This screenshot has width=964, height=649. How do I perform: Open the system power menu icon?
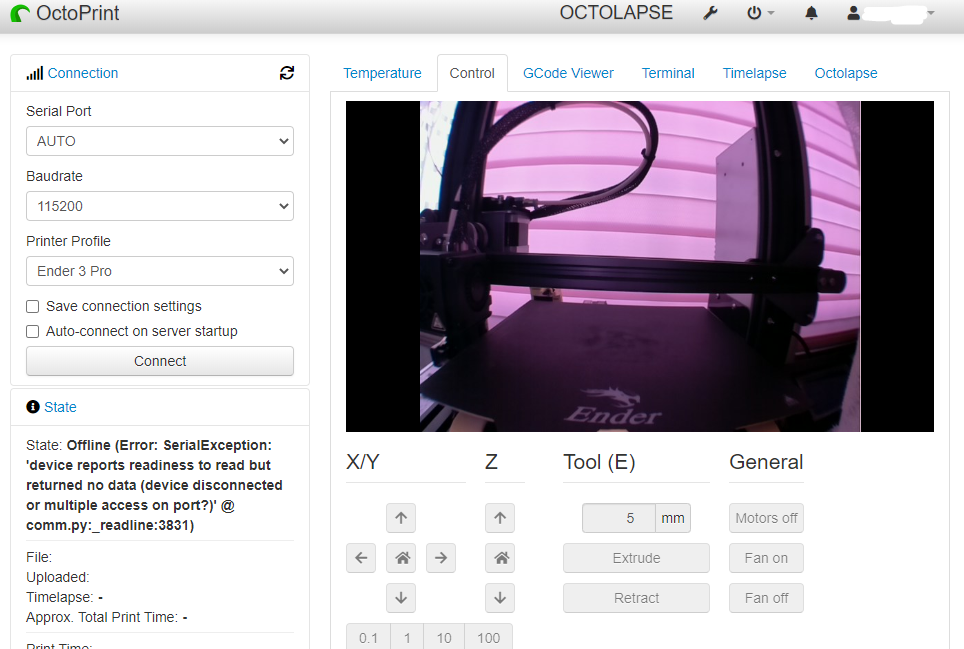[754, 13]
